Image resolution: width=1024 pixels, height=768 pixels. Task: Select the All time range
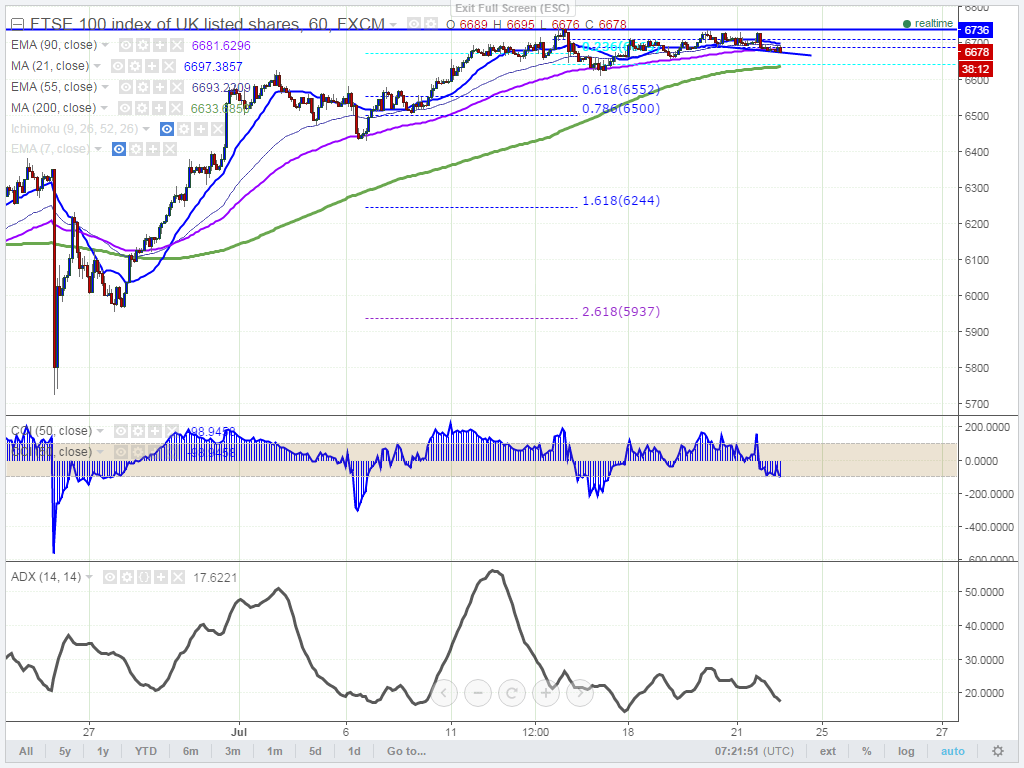[26, 751]
